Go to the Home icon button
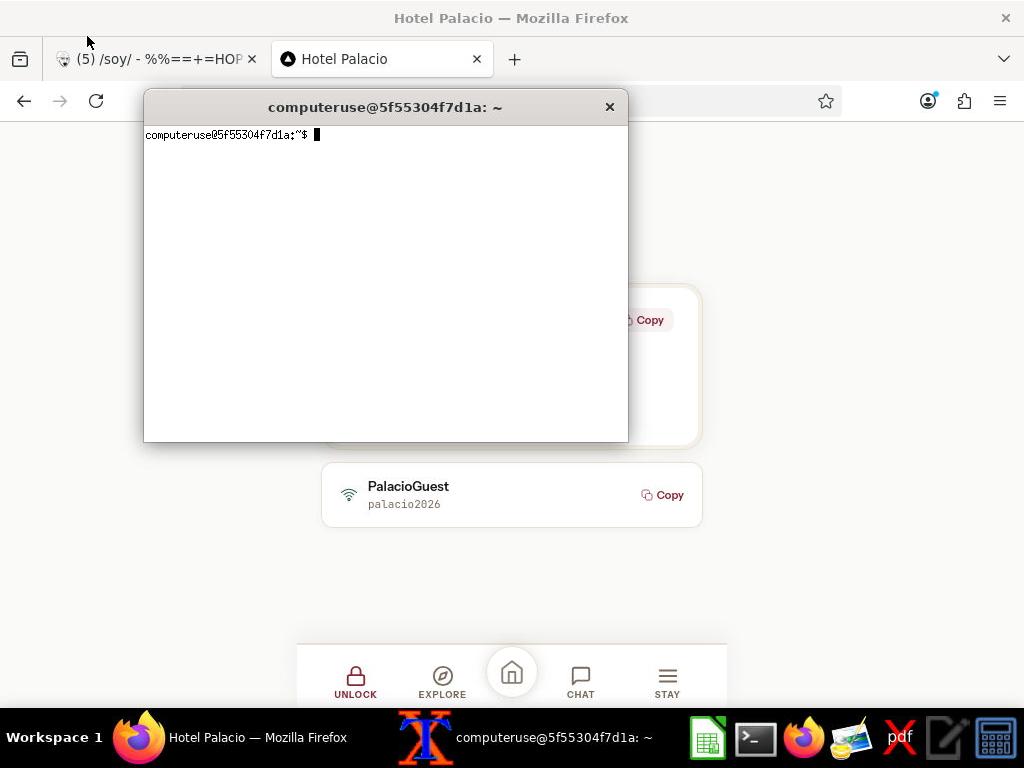Image resolution: width=1024 pixels, height=768 pixels. (x=512, y=674)
